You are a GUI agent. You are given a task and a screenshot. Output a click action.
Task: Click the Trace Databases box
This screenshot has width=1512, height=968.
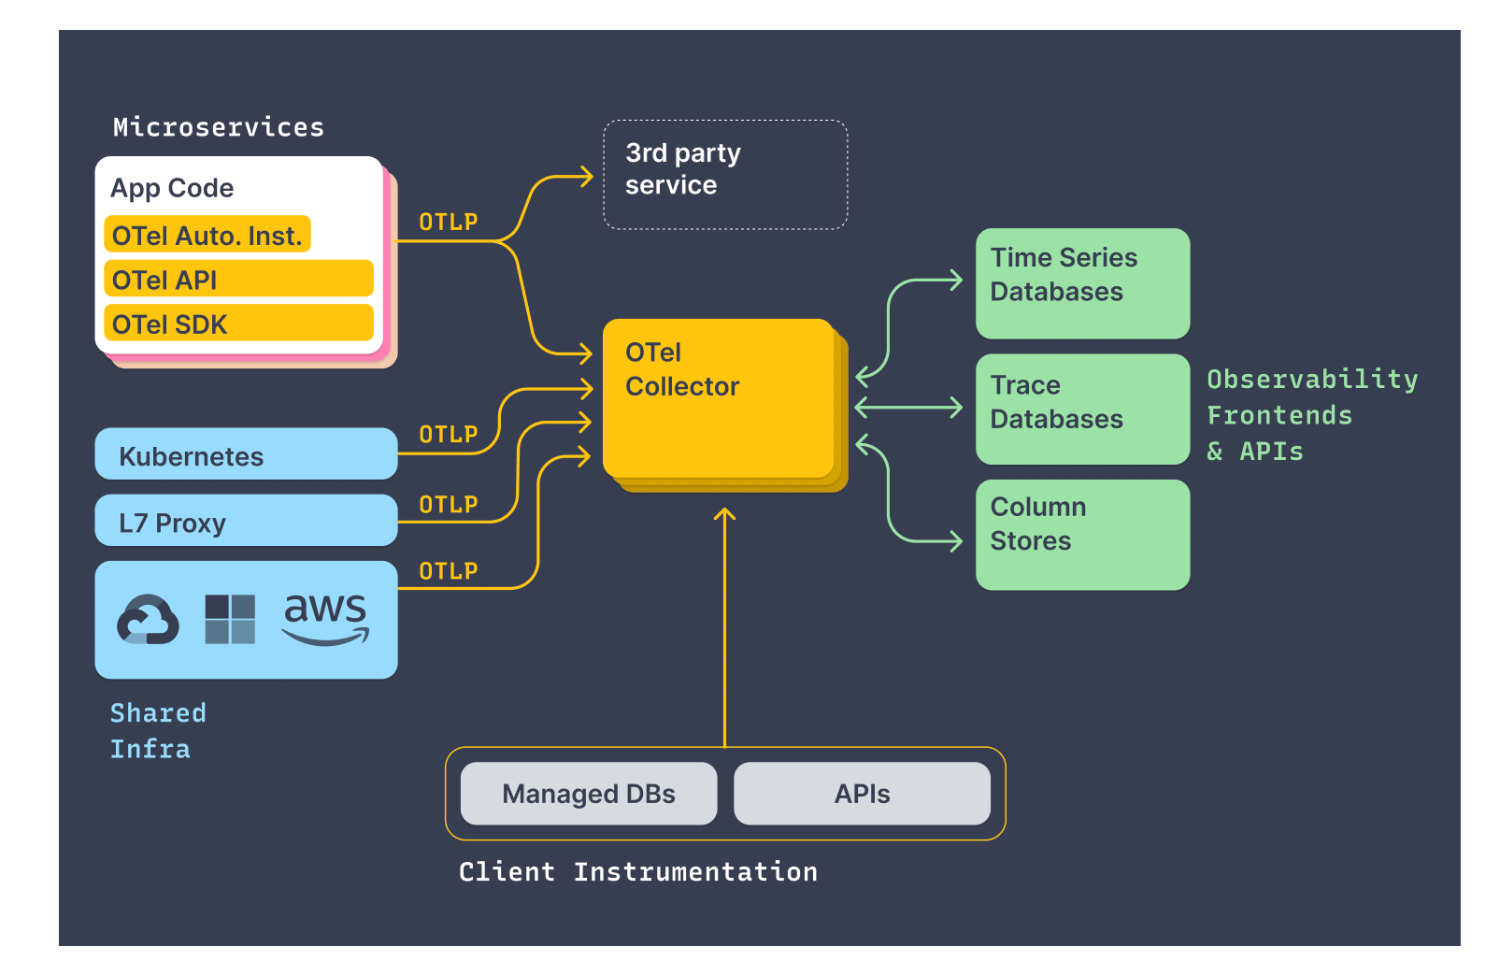click(1082, 409)
